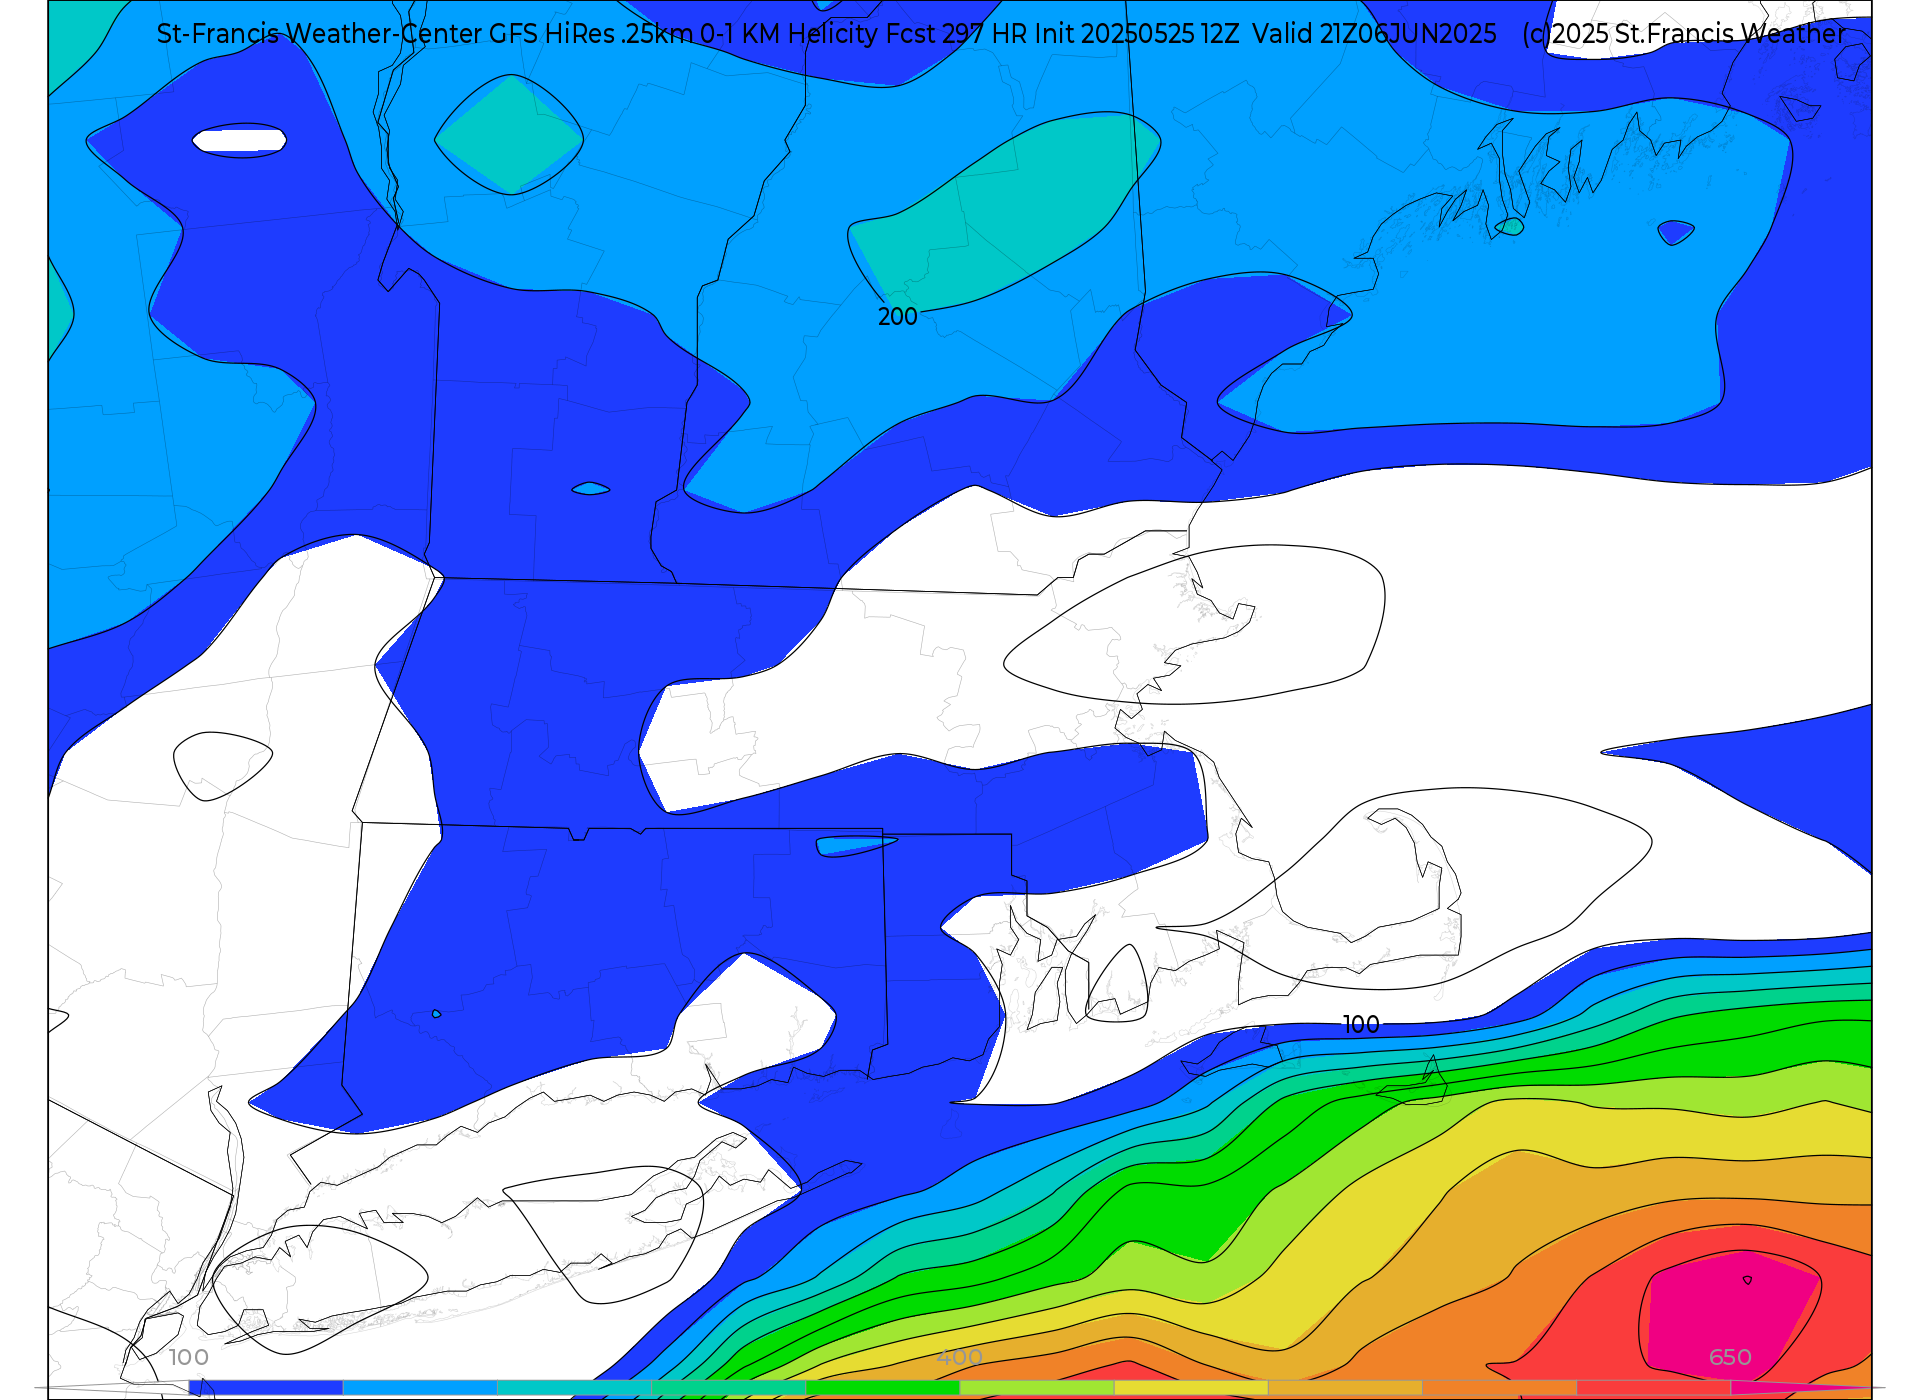Viewport: 1920px width, 1400px height.
Task: Select the yellow colorbar segment
Action: pyautogui.click(x=1191, y=1388)
